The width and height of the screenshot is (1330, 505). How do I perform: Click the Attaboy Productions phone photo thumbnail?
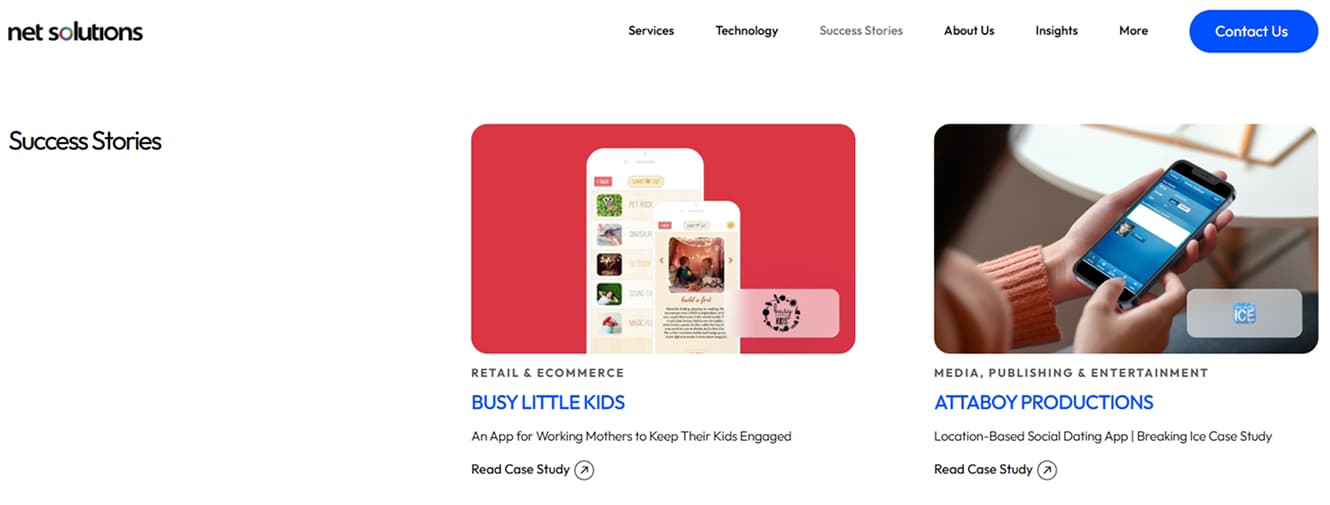(1126, 239)
